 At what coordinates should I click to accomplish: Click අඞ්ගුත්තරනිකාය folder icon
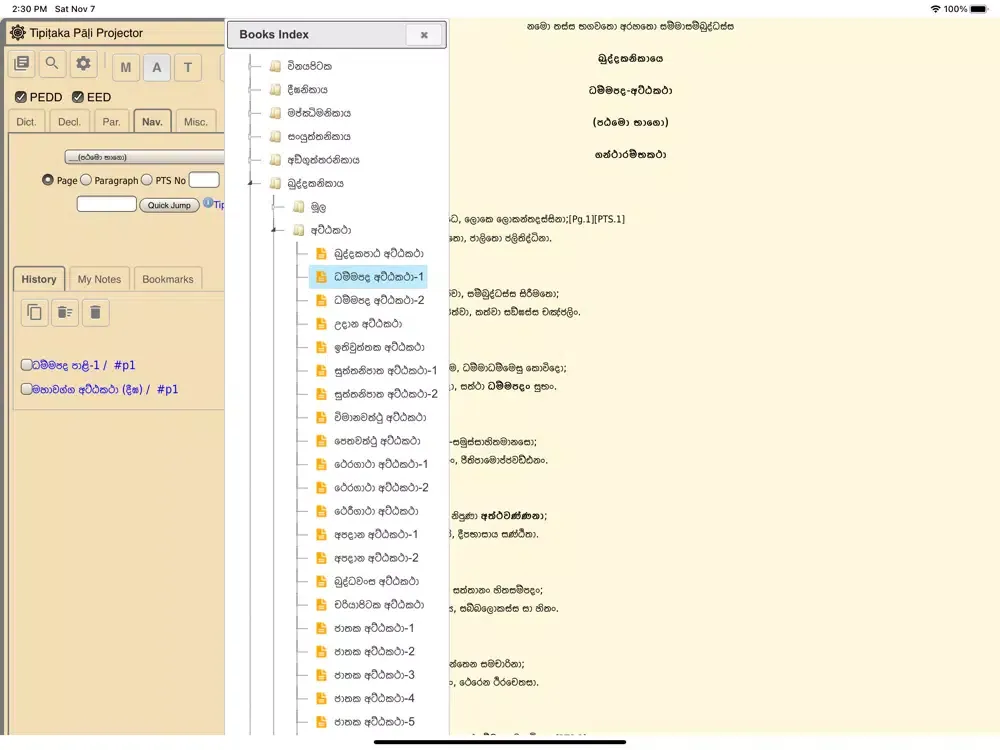click(276, 160)
